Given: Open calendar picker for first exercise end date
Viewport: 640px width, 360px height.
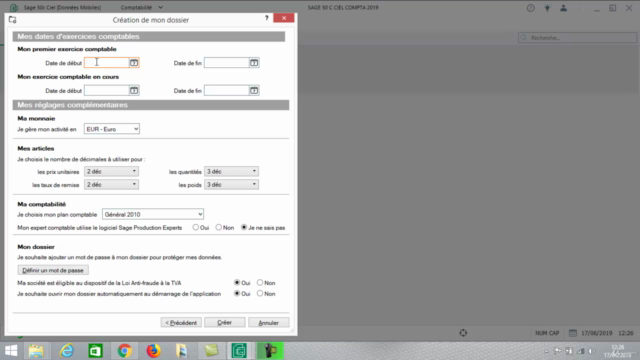Looking at the screenshot, I should [254, 63].
